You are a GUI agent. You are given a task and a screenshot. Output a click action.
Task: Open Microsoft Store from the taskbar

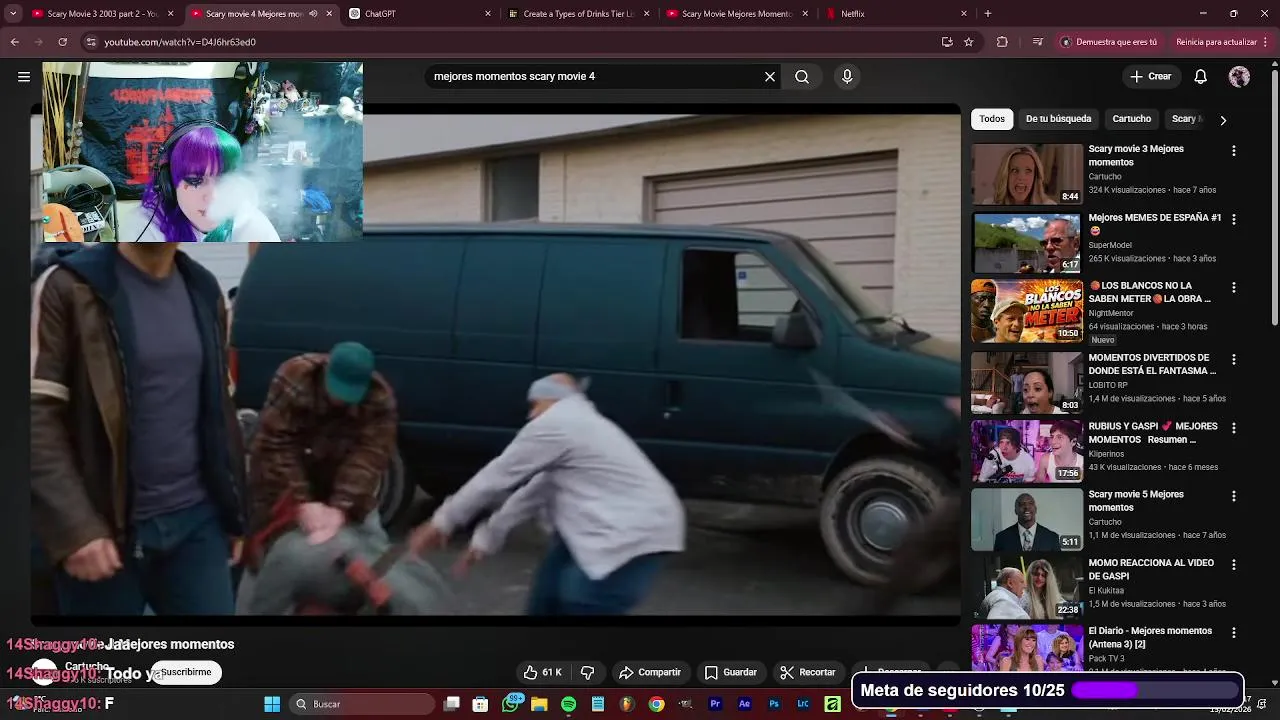click(x=480, y=704)
